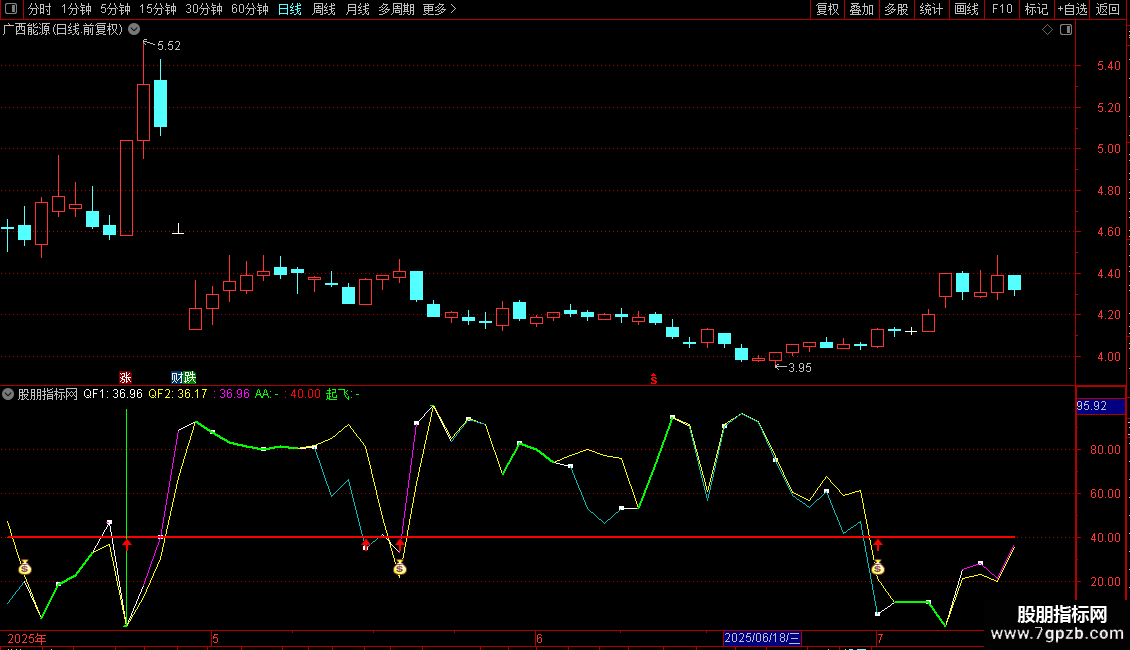The width and height of the screenshot is (1130, 650).
Task: Click the 3.95 low price label
Action: click(800, 368)
